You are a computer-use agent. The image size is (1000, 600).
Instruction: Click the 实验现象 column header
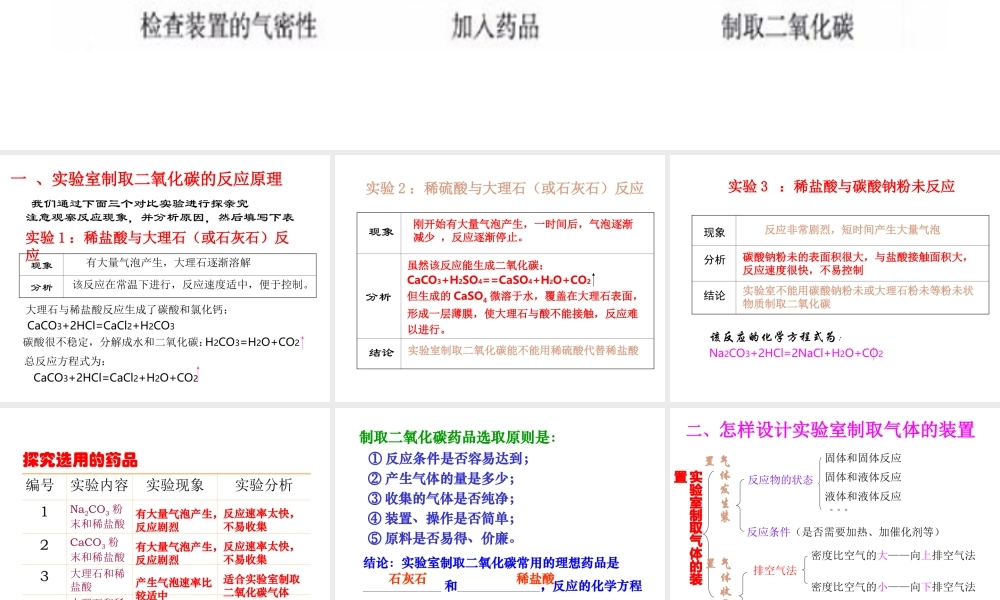point(175,485)
